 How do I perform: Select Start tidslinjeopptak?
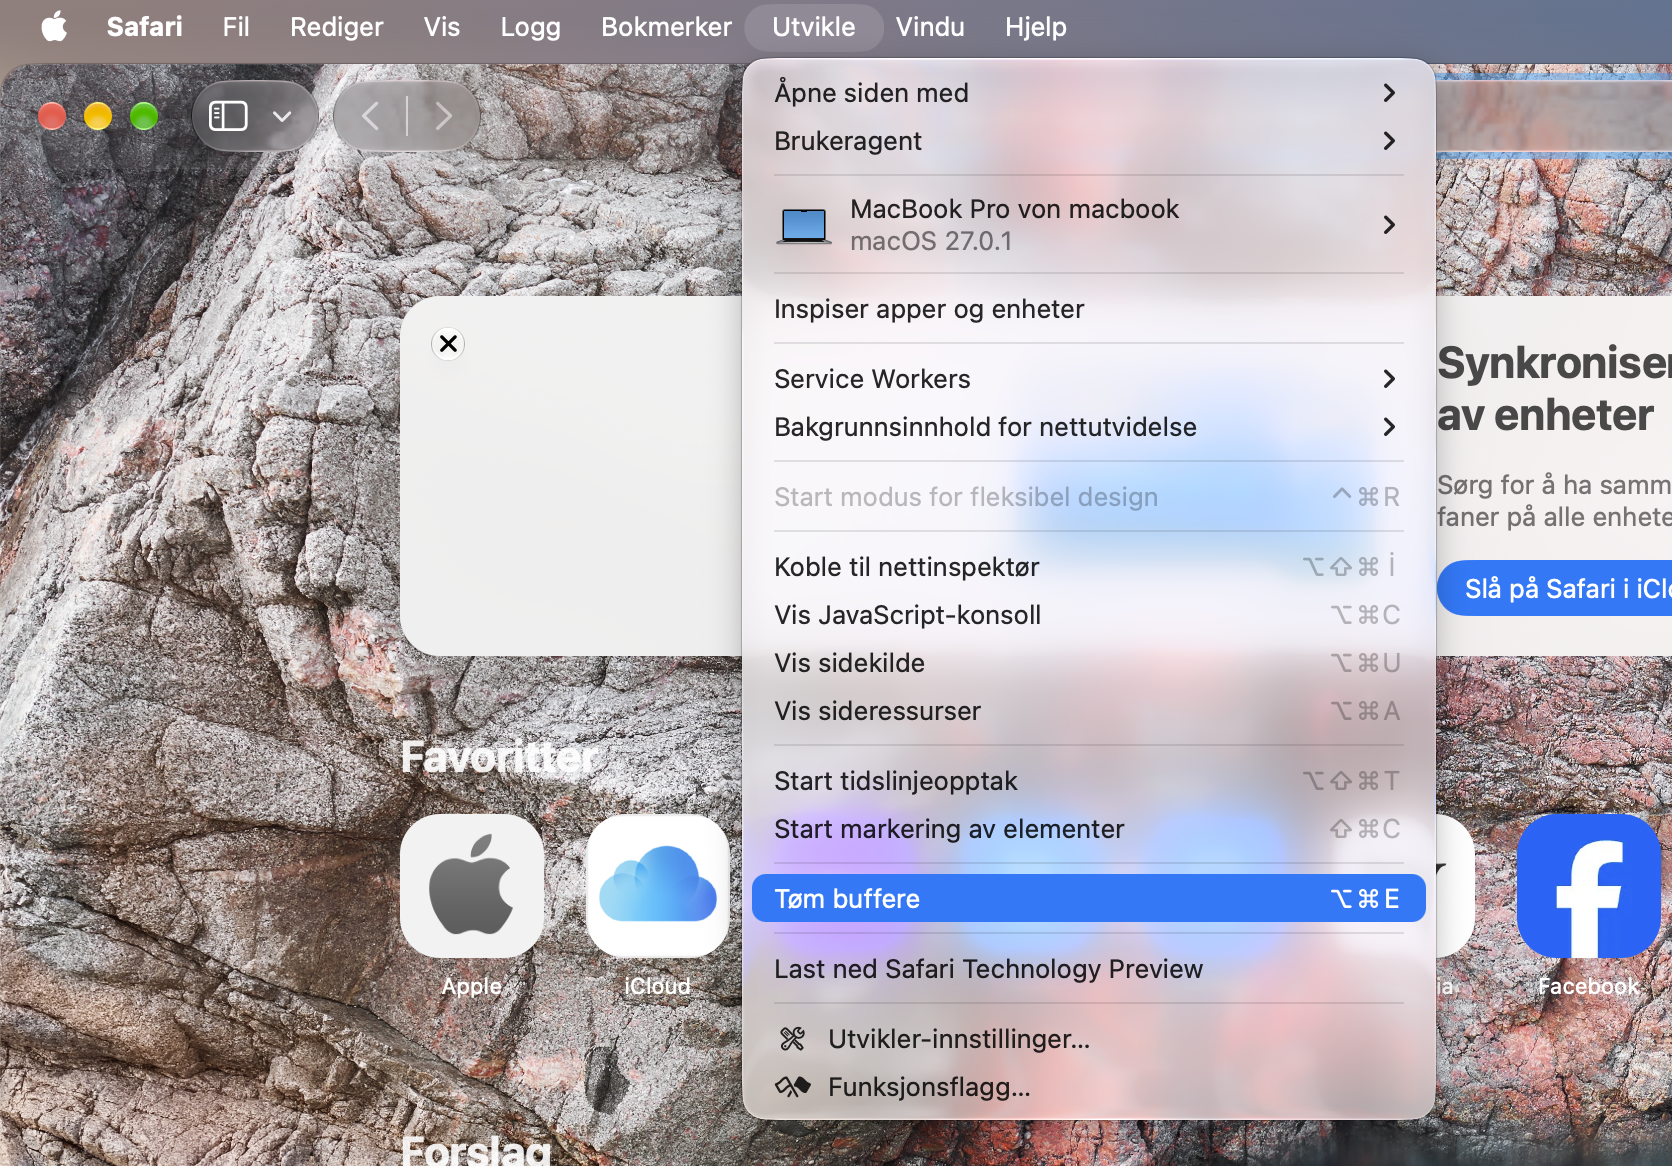tap(1089, 781)
